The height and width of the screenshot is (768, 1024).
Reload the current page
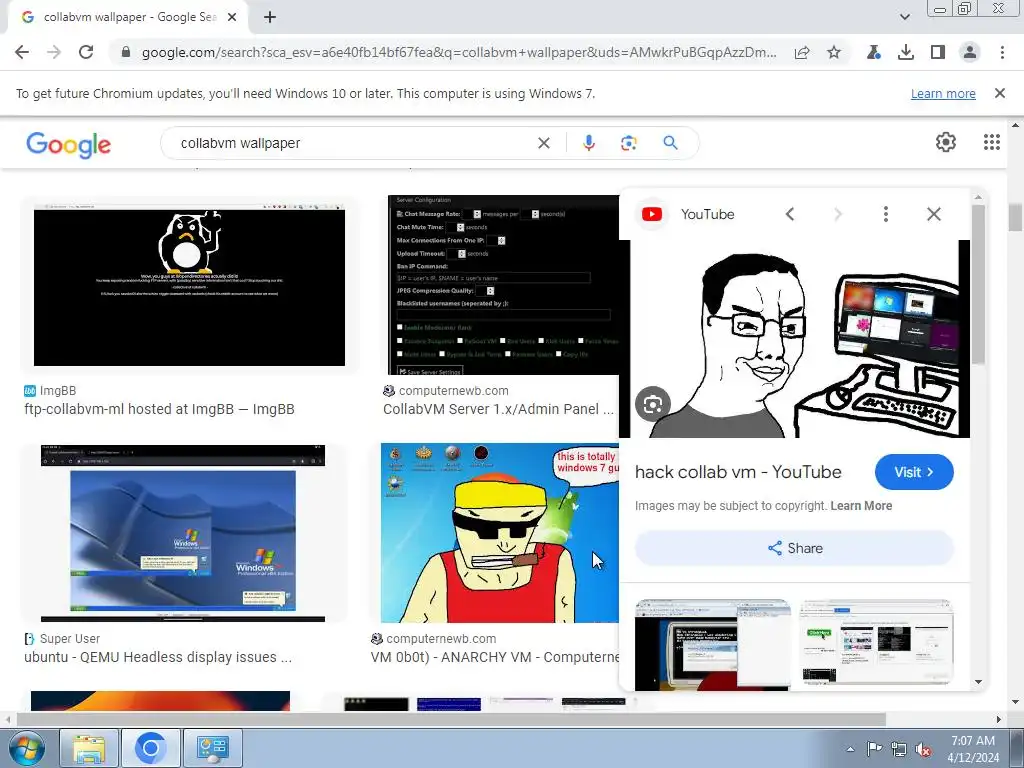(x=86, y=52)
